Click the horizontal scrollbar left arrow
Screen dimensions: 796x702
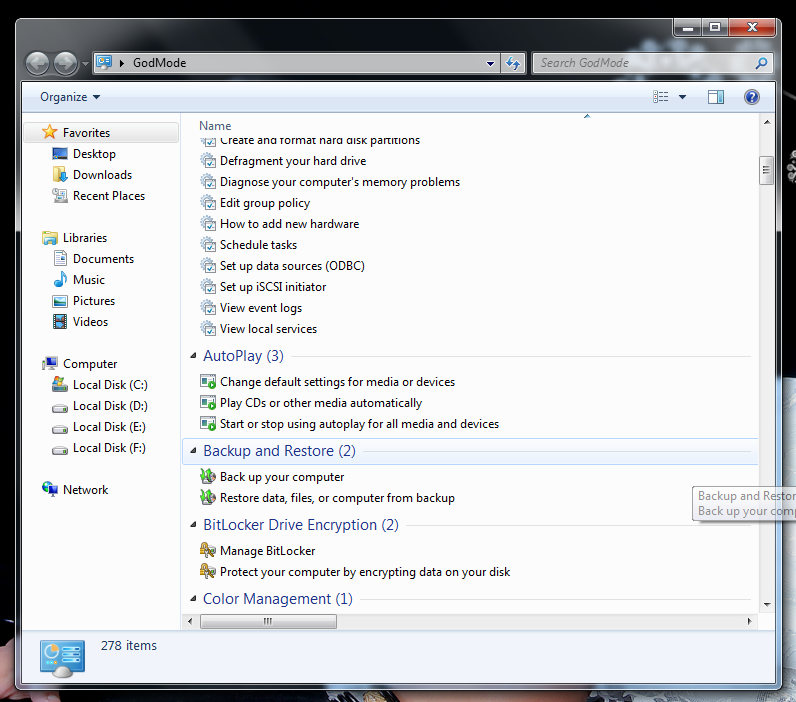click(x=190, y=621)
